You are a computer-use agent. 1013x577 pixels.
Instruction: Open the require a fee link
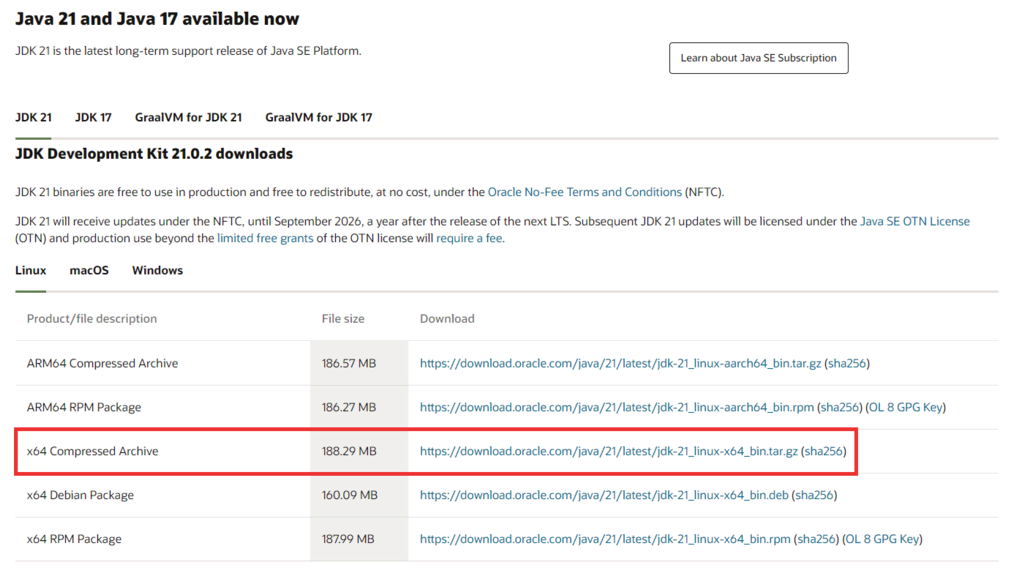[468, 238]
